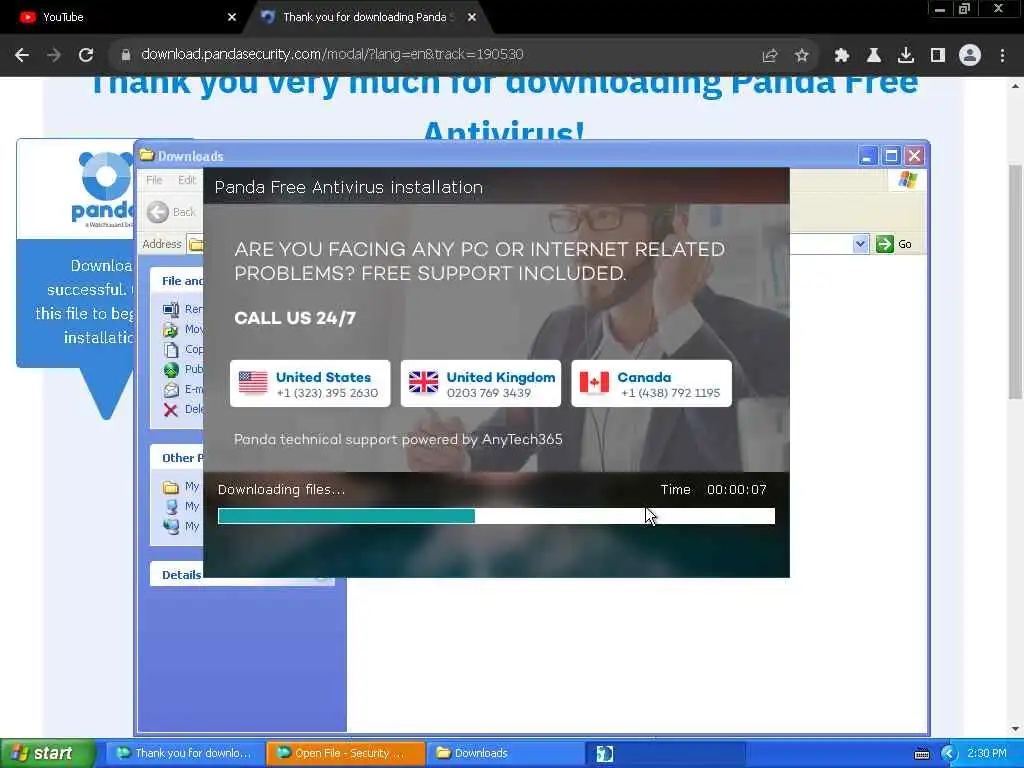Expand hidden tray icons with arrow
Screen dimensions: 1024x768
949,754
